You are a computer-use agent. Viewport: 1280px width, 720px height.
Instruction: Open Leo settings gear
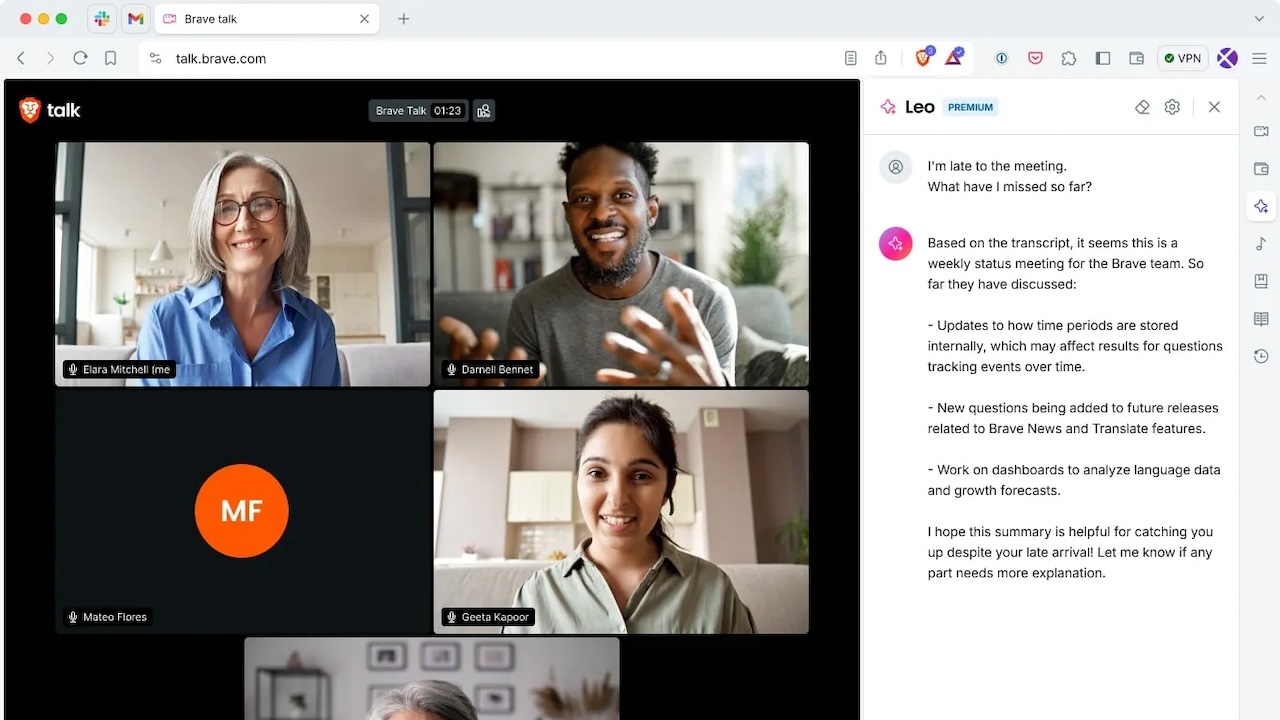[1172, 107]
